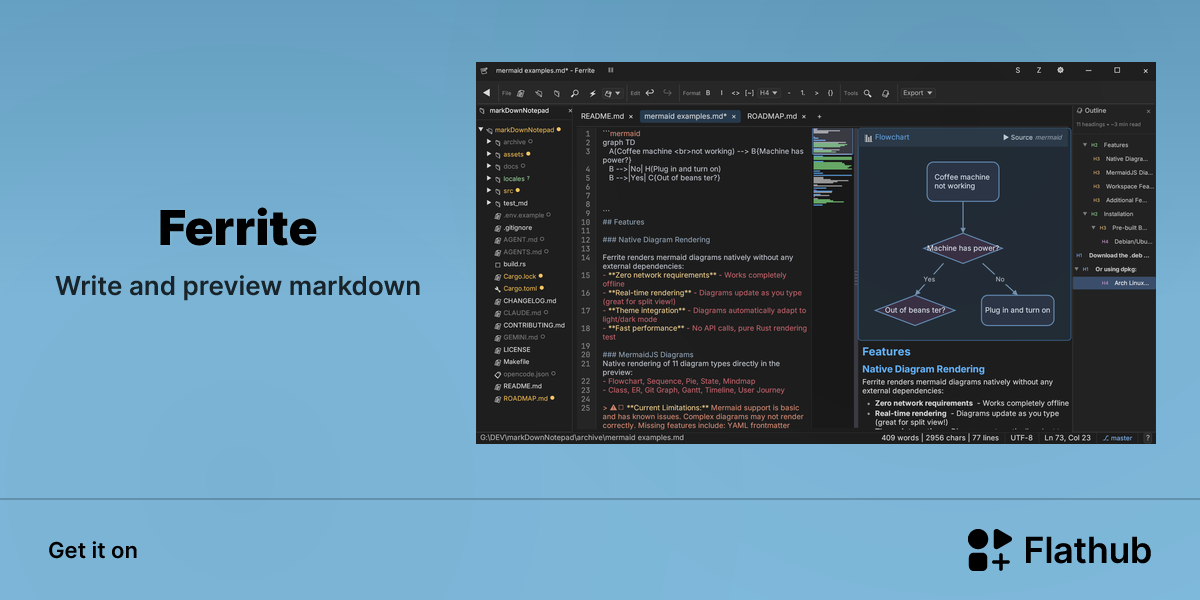Toggle the Z button in the title bar

(1039, 70)
